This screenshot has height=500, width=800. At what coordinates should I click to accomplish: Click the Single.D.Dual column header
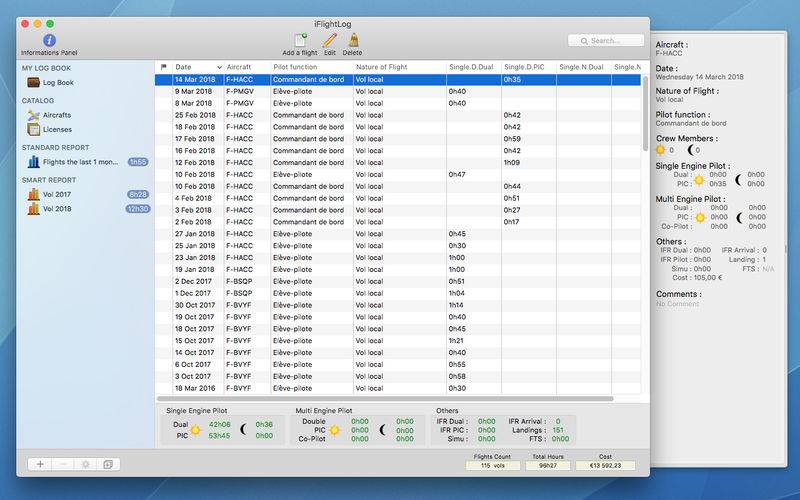click(x=474, y=67)
